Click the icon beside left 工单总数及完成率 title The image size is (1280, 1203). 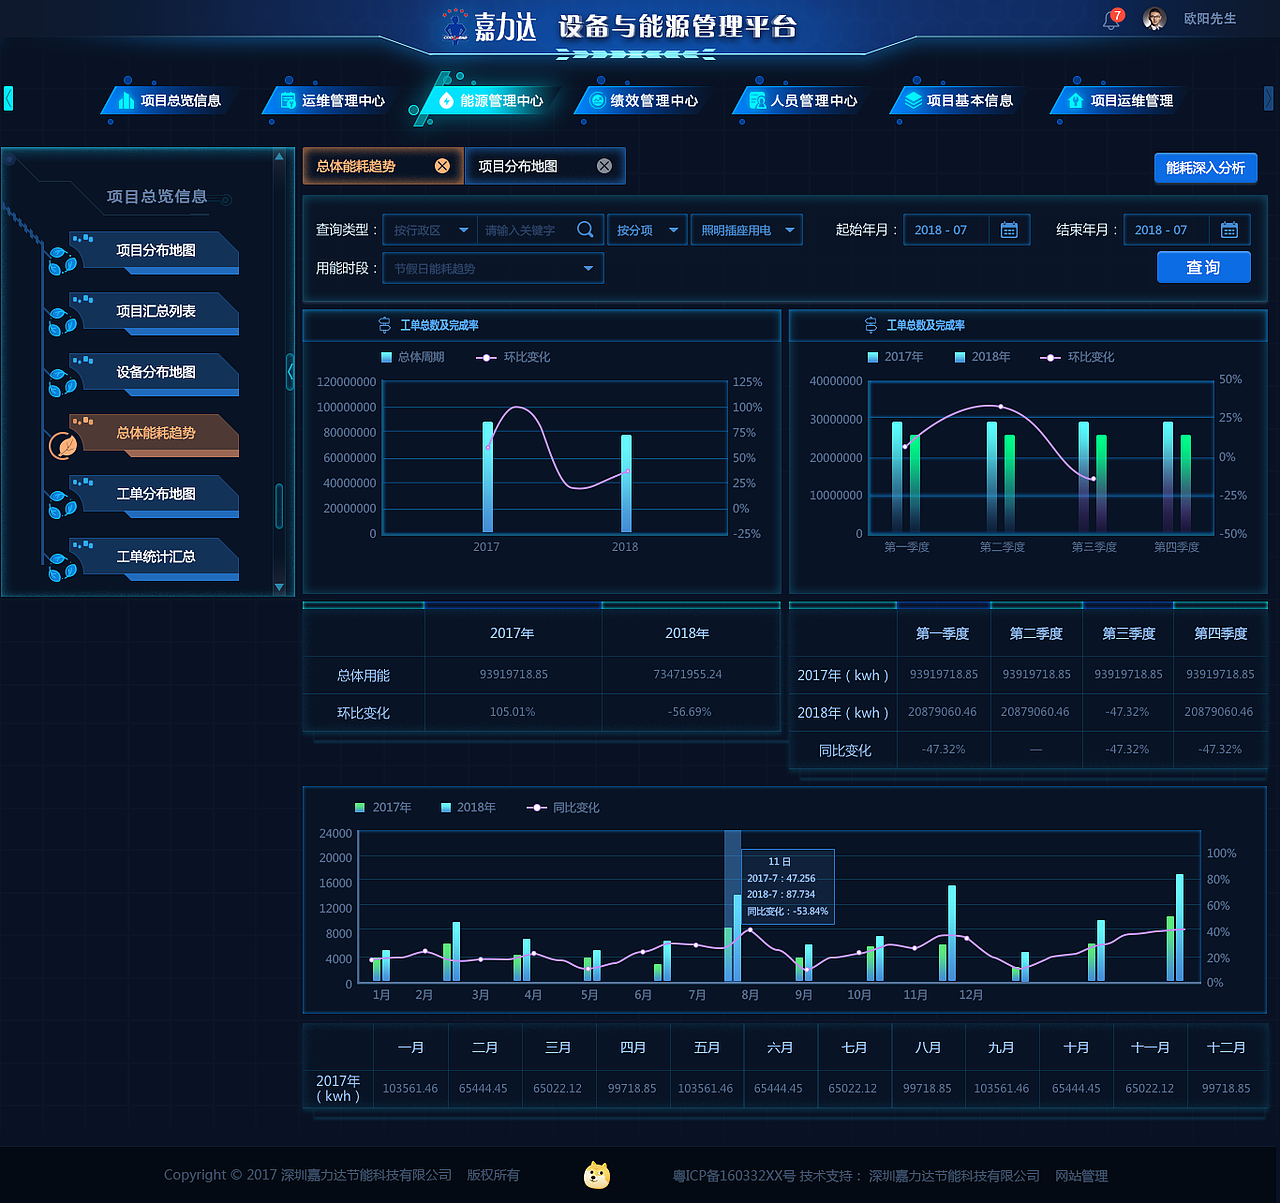[x=385, y=325]
